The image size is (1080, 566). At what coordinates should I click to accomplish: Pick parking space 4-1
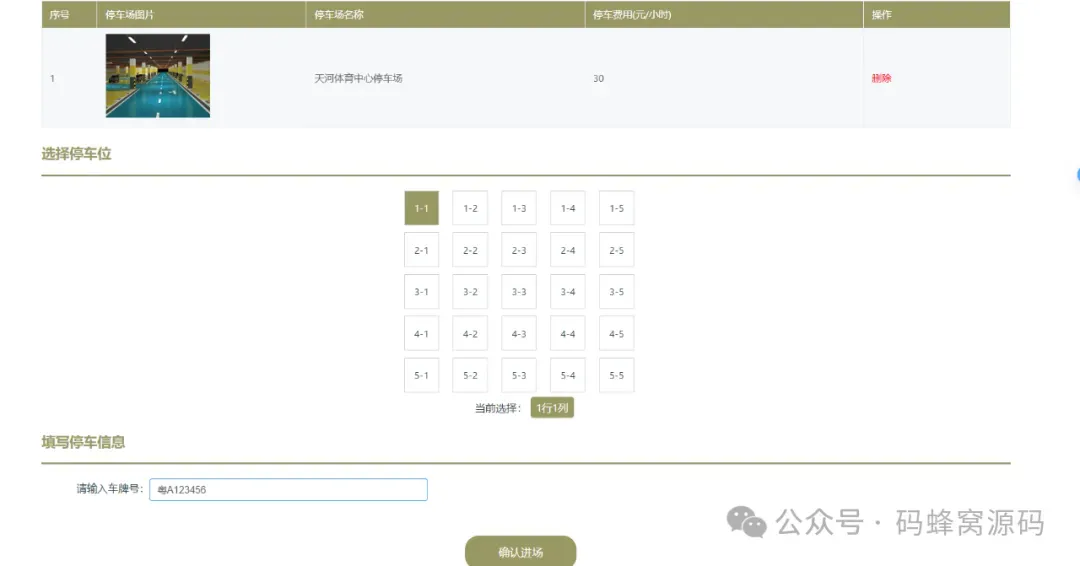pos(422,334)
